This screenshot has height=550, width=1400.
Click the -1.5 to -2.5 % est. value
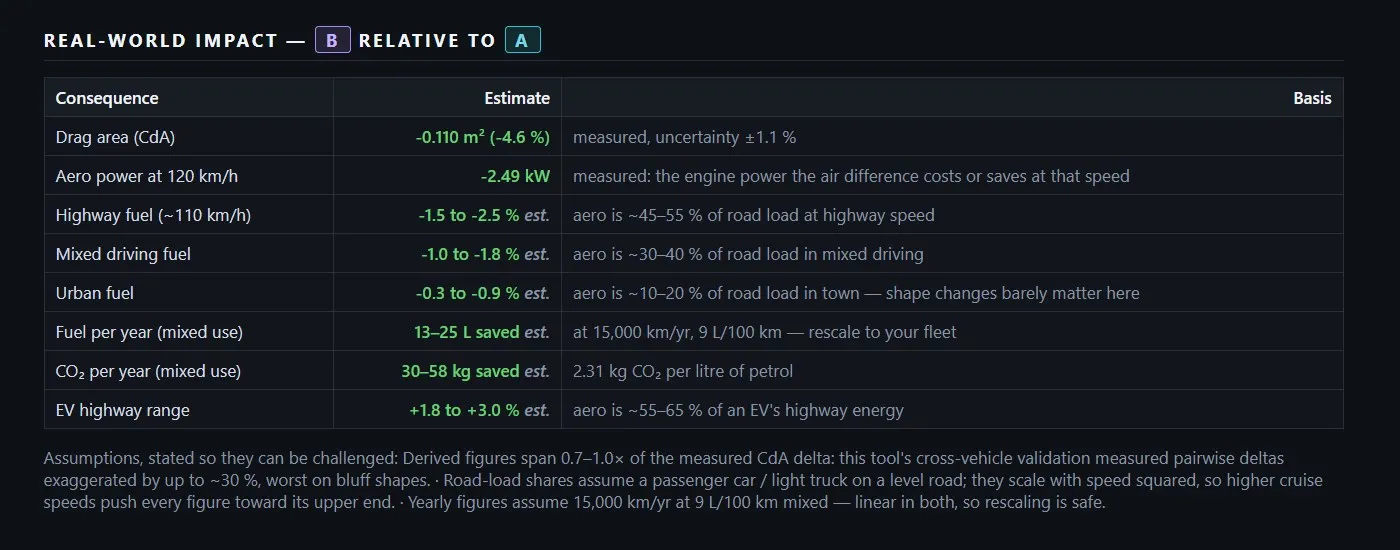coord(484,215)
